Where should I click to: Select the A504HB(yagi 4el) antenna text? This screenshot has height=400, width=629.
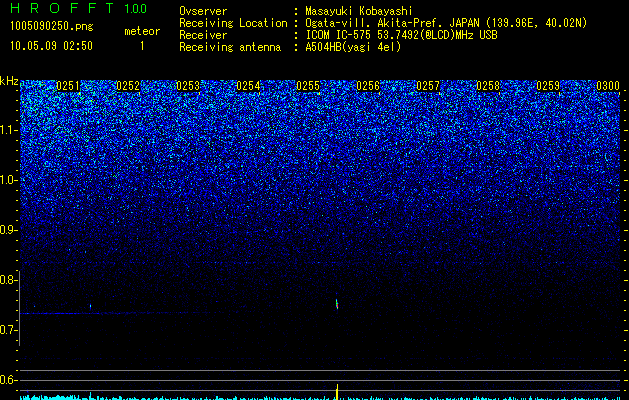pos(353,47)
